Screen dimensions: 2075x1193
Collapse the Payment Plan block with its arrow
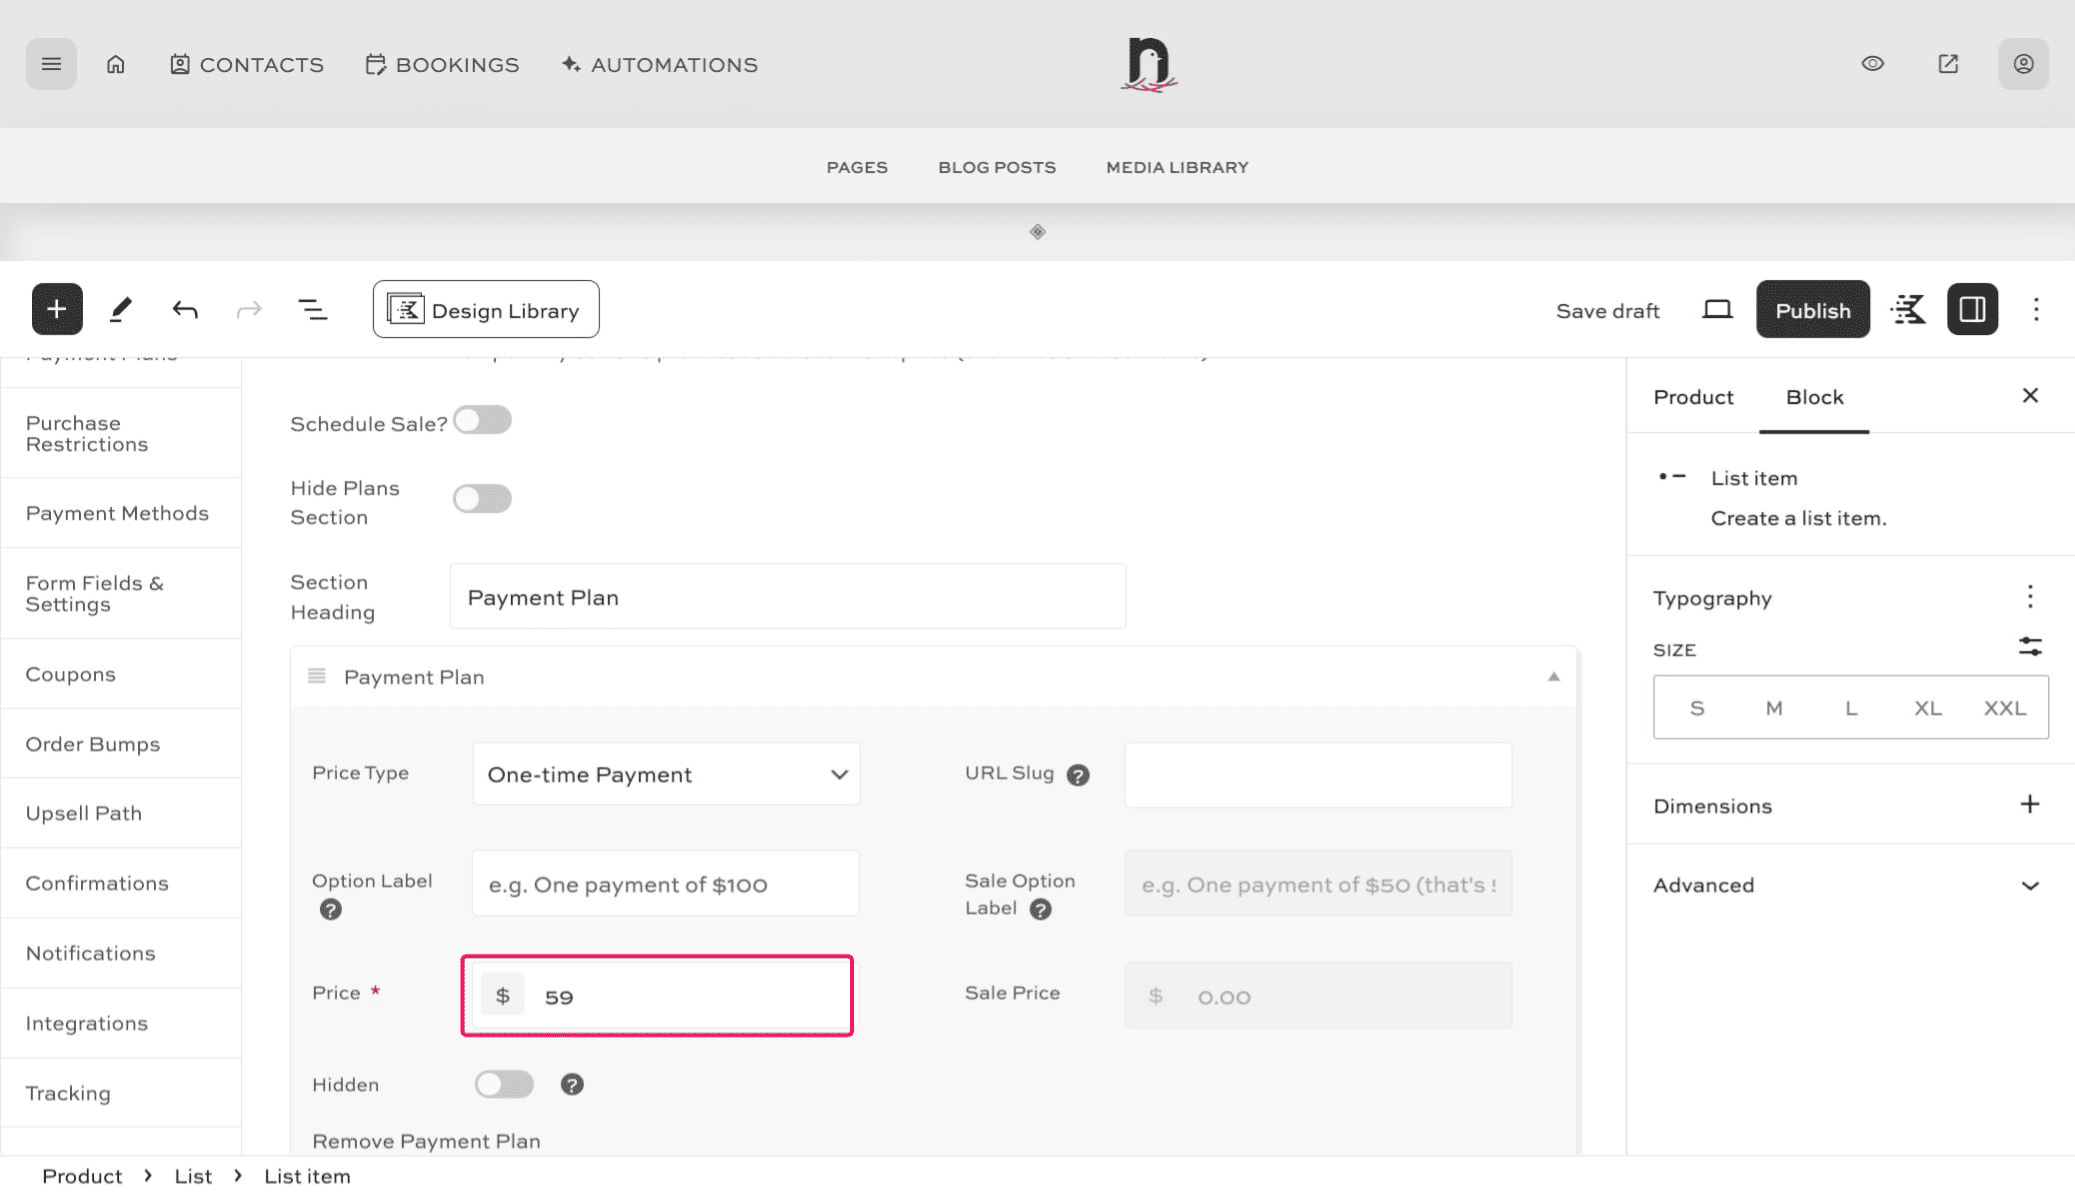pyautogui.click(x=1553, y=676)
